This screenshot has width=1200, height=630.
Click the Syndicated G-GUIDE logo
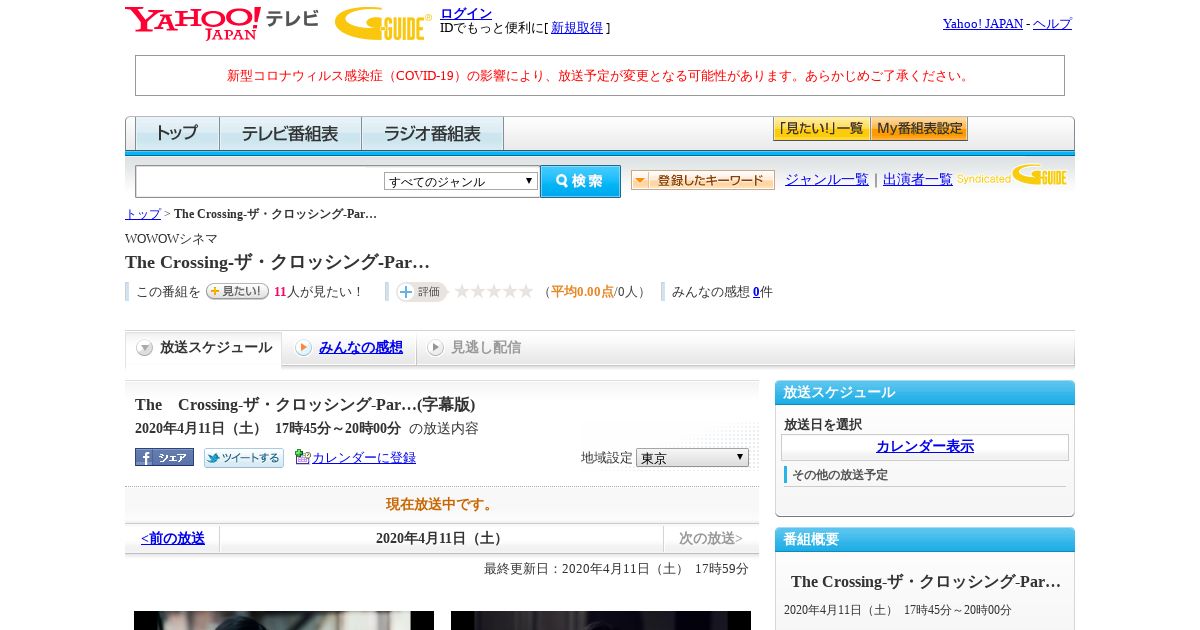tap(1012, 176)
